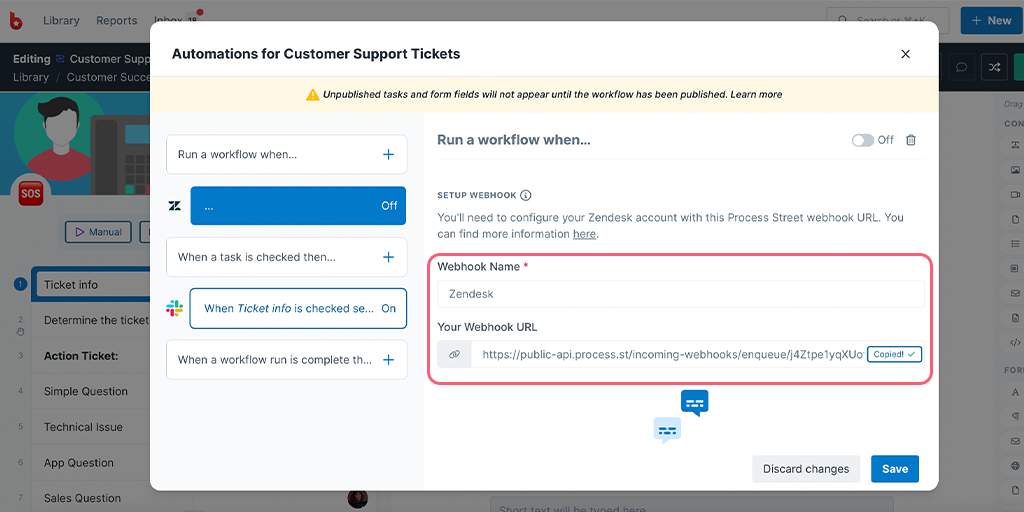Click the Setup Webhook info icon
This screenshot has height=512, width=1024.
[526, 195]
